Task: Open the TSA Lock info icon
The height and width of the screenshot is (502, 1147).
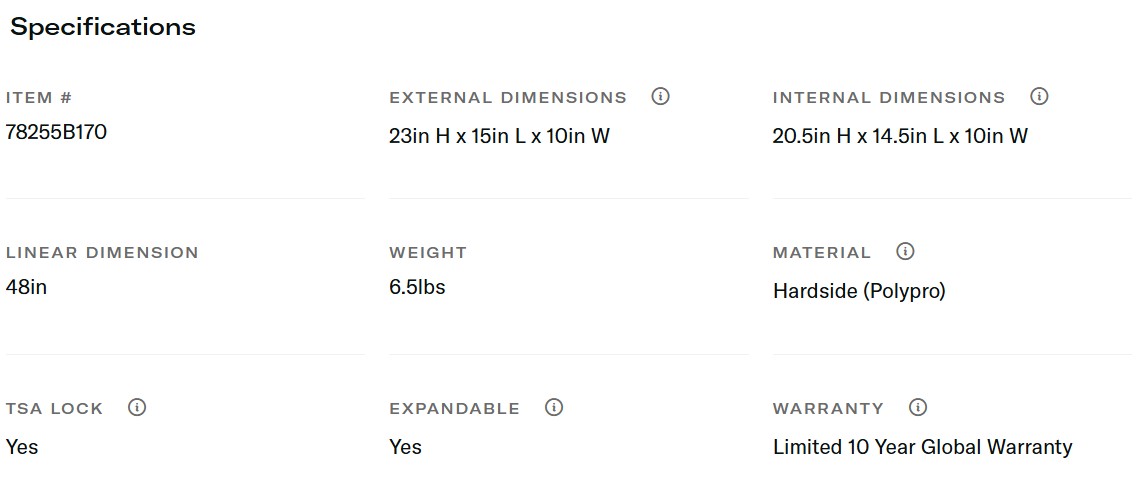Action: click(137, 408)
